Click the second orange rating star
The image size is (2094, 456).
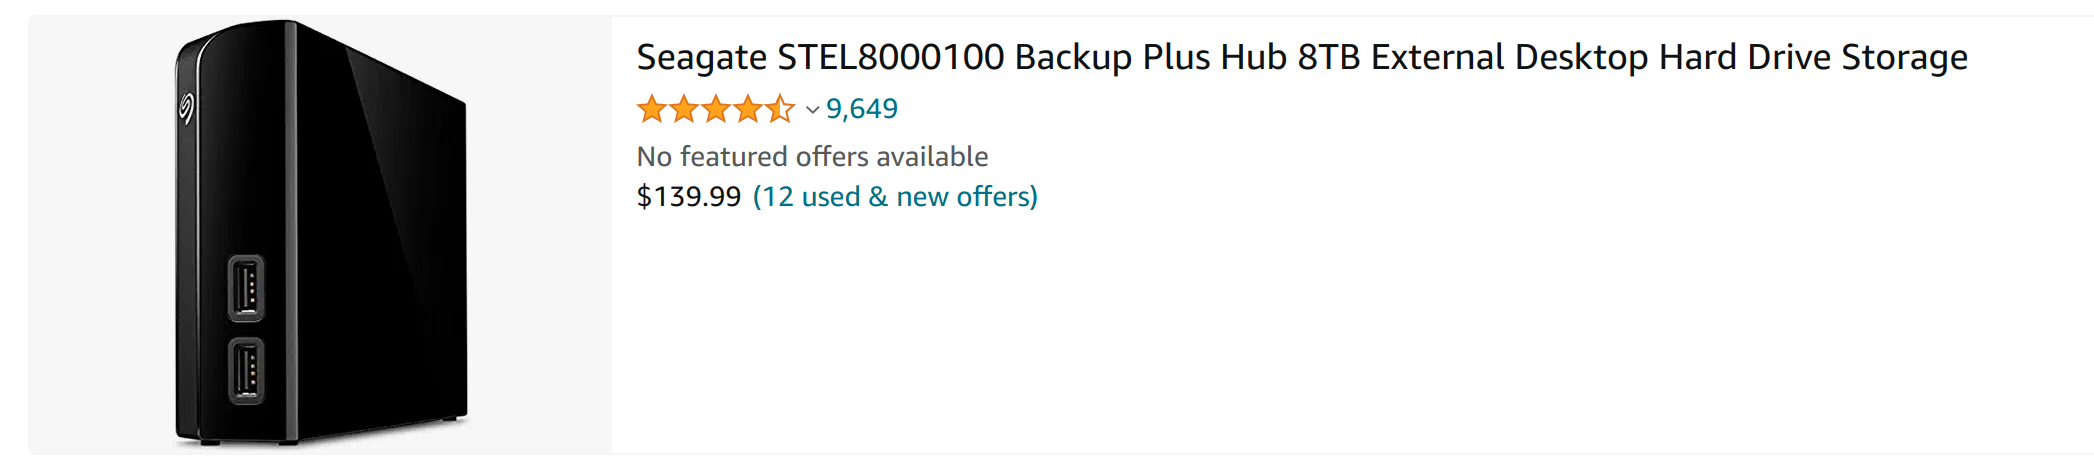[684, 108]
